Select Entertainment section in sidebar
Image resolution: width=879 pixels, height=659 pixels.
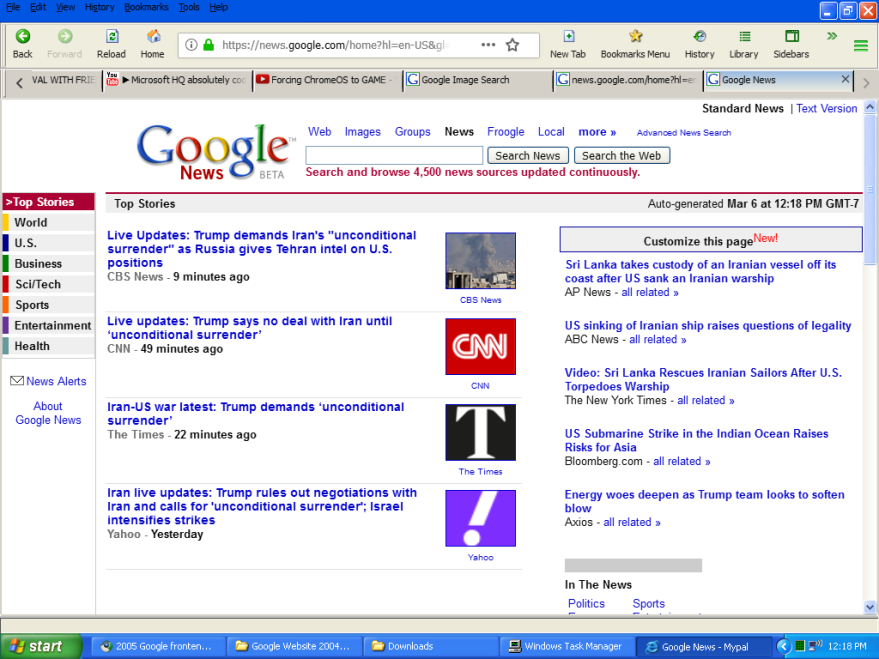(x=48, y=326)
